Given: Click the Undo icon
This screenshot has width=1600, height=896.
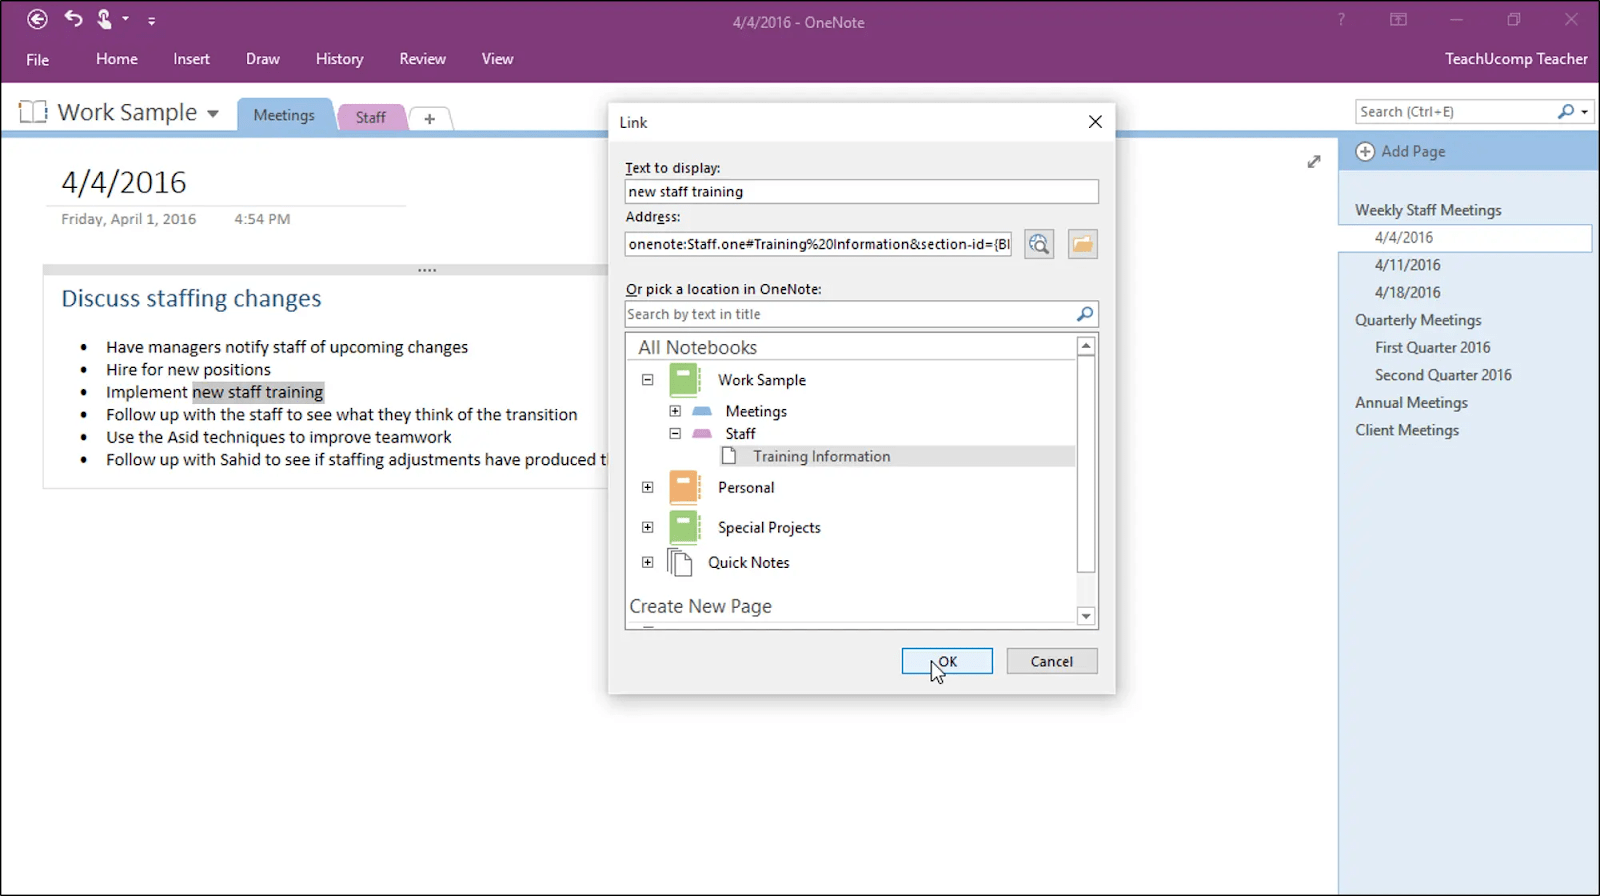Looking at the screenshot, I should [x=73, y=18].
